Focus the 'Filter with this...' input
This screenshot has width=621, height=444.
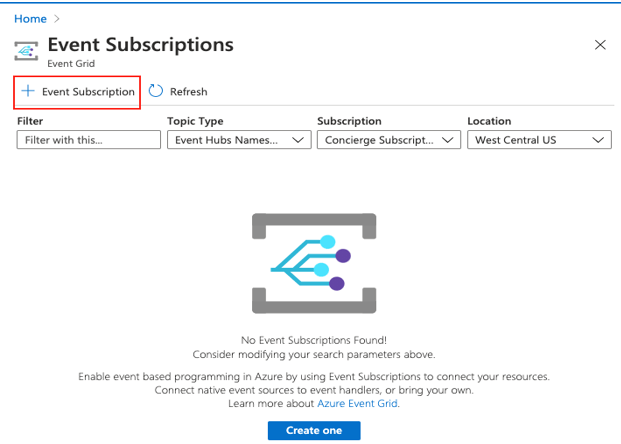[89, 140]
